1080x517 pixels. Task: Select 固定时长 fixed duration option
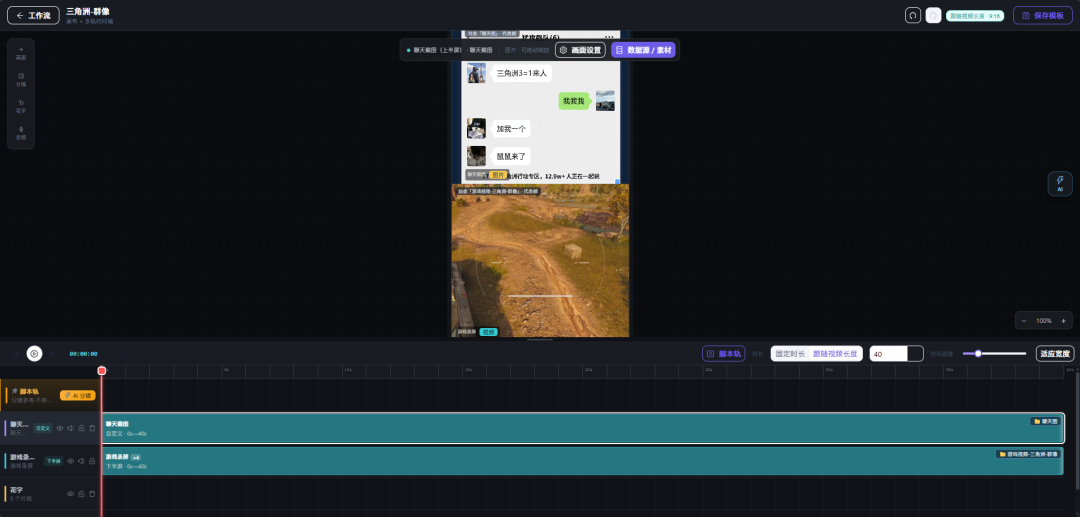[790, 354]
